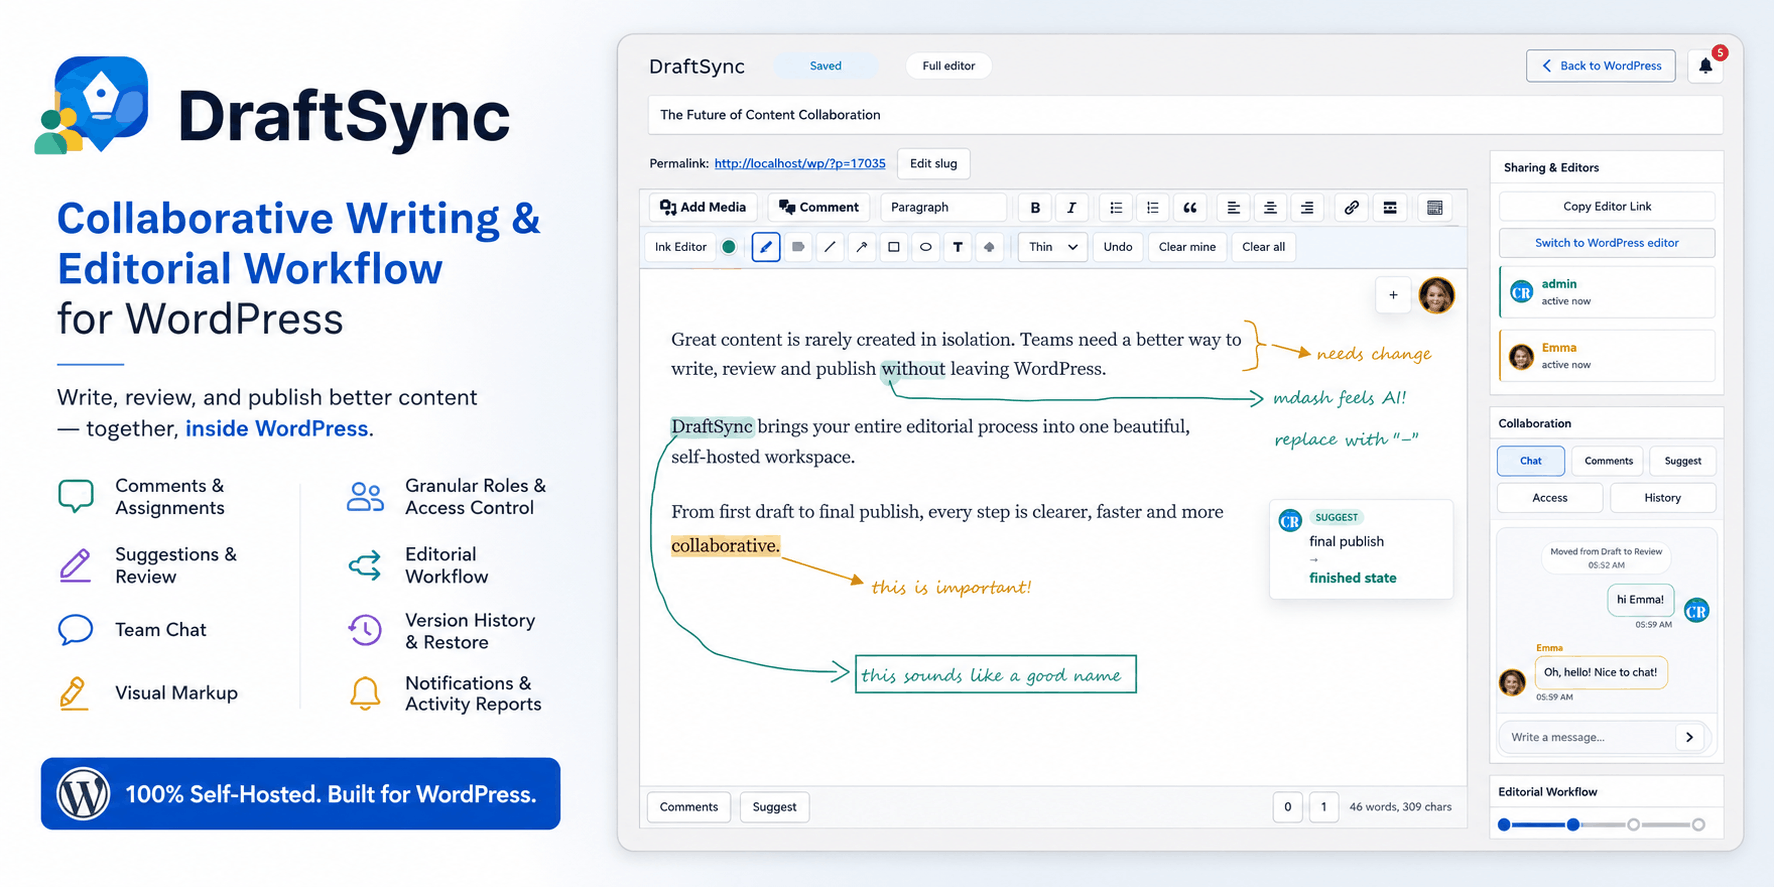1774x887 pixels.
Task: Click the third editorial workflow step dot
Action: 1633,825
